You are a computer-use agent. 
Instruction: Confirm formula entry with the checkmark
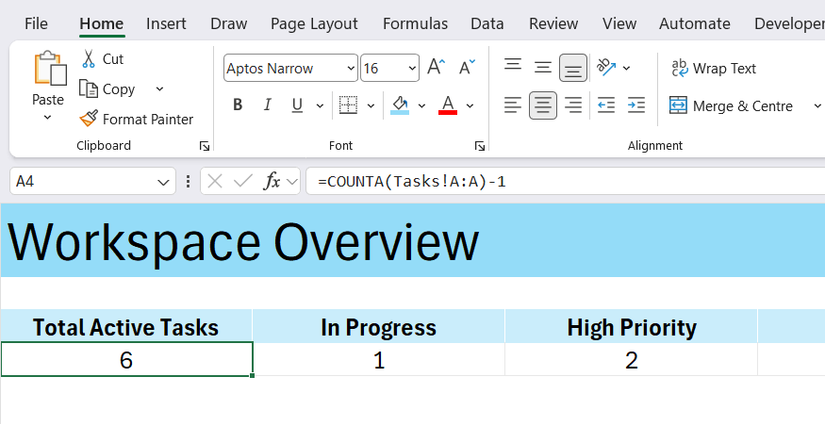point(243,181)
